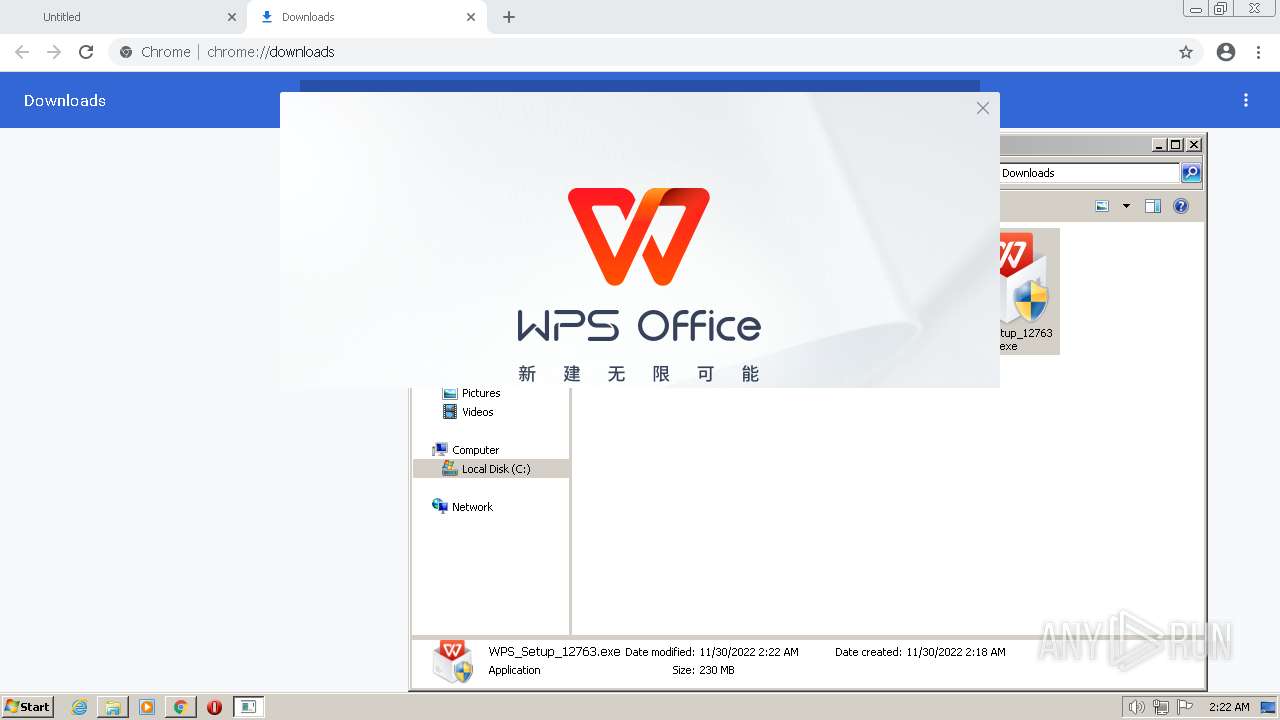Bookmark this page with the star
Image resolution: width=1280 pixels, height=720 pixels.
(x=1186, y=52)
